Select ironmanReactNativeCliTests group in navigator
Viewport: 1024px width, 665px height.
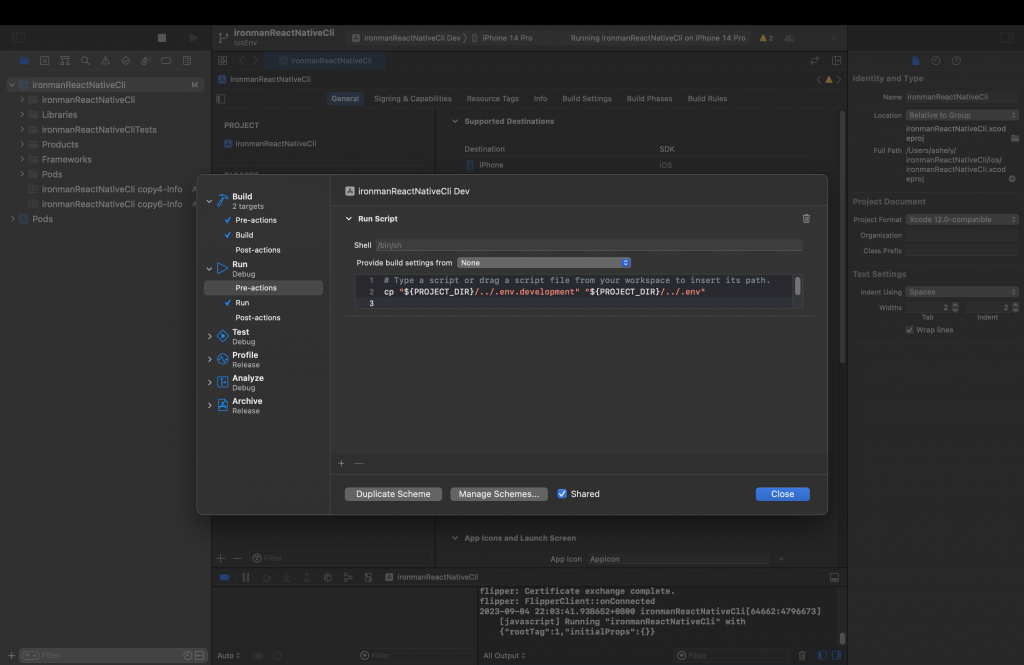tap(99, 129)
